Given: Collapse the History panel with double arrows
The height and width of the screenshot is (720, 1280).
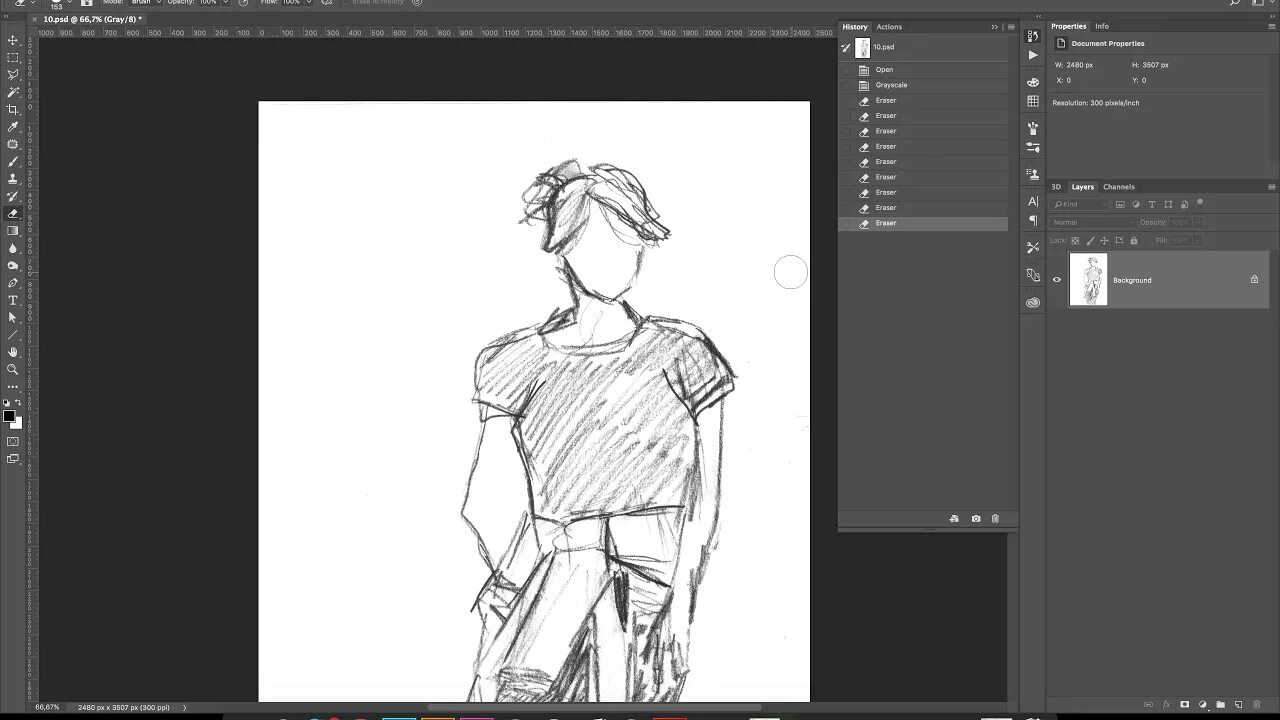Looking at the screenshot, I should click(995, 27).
